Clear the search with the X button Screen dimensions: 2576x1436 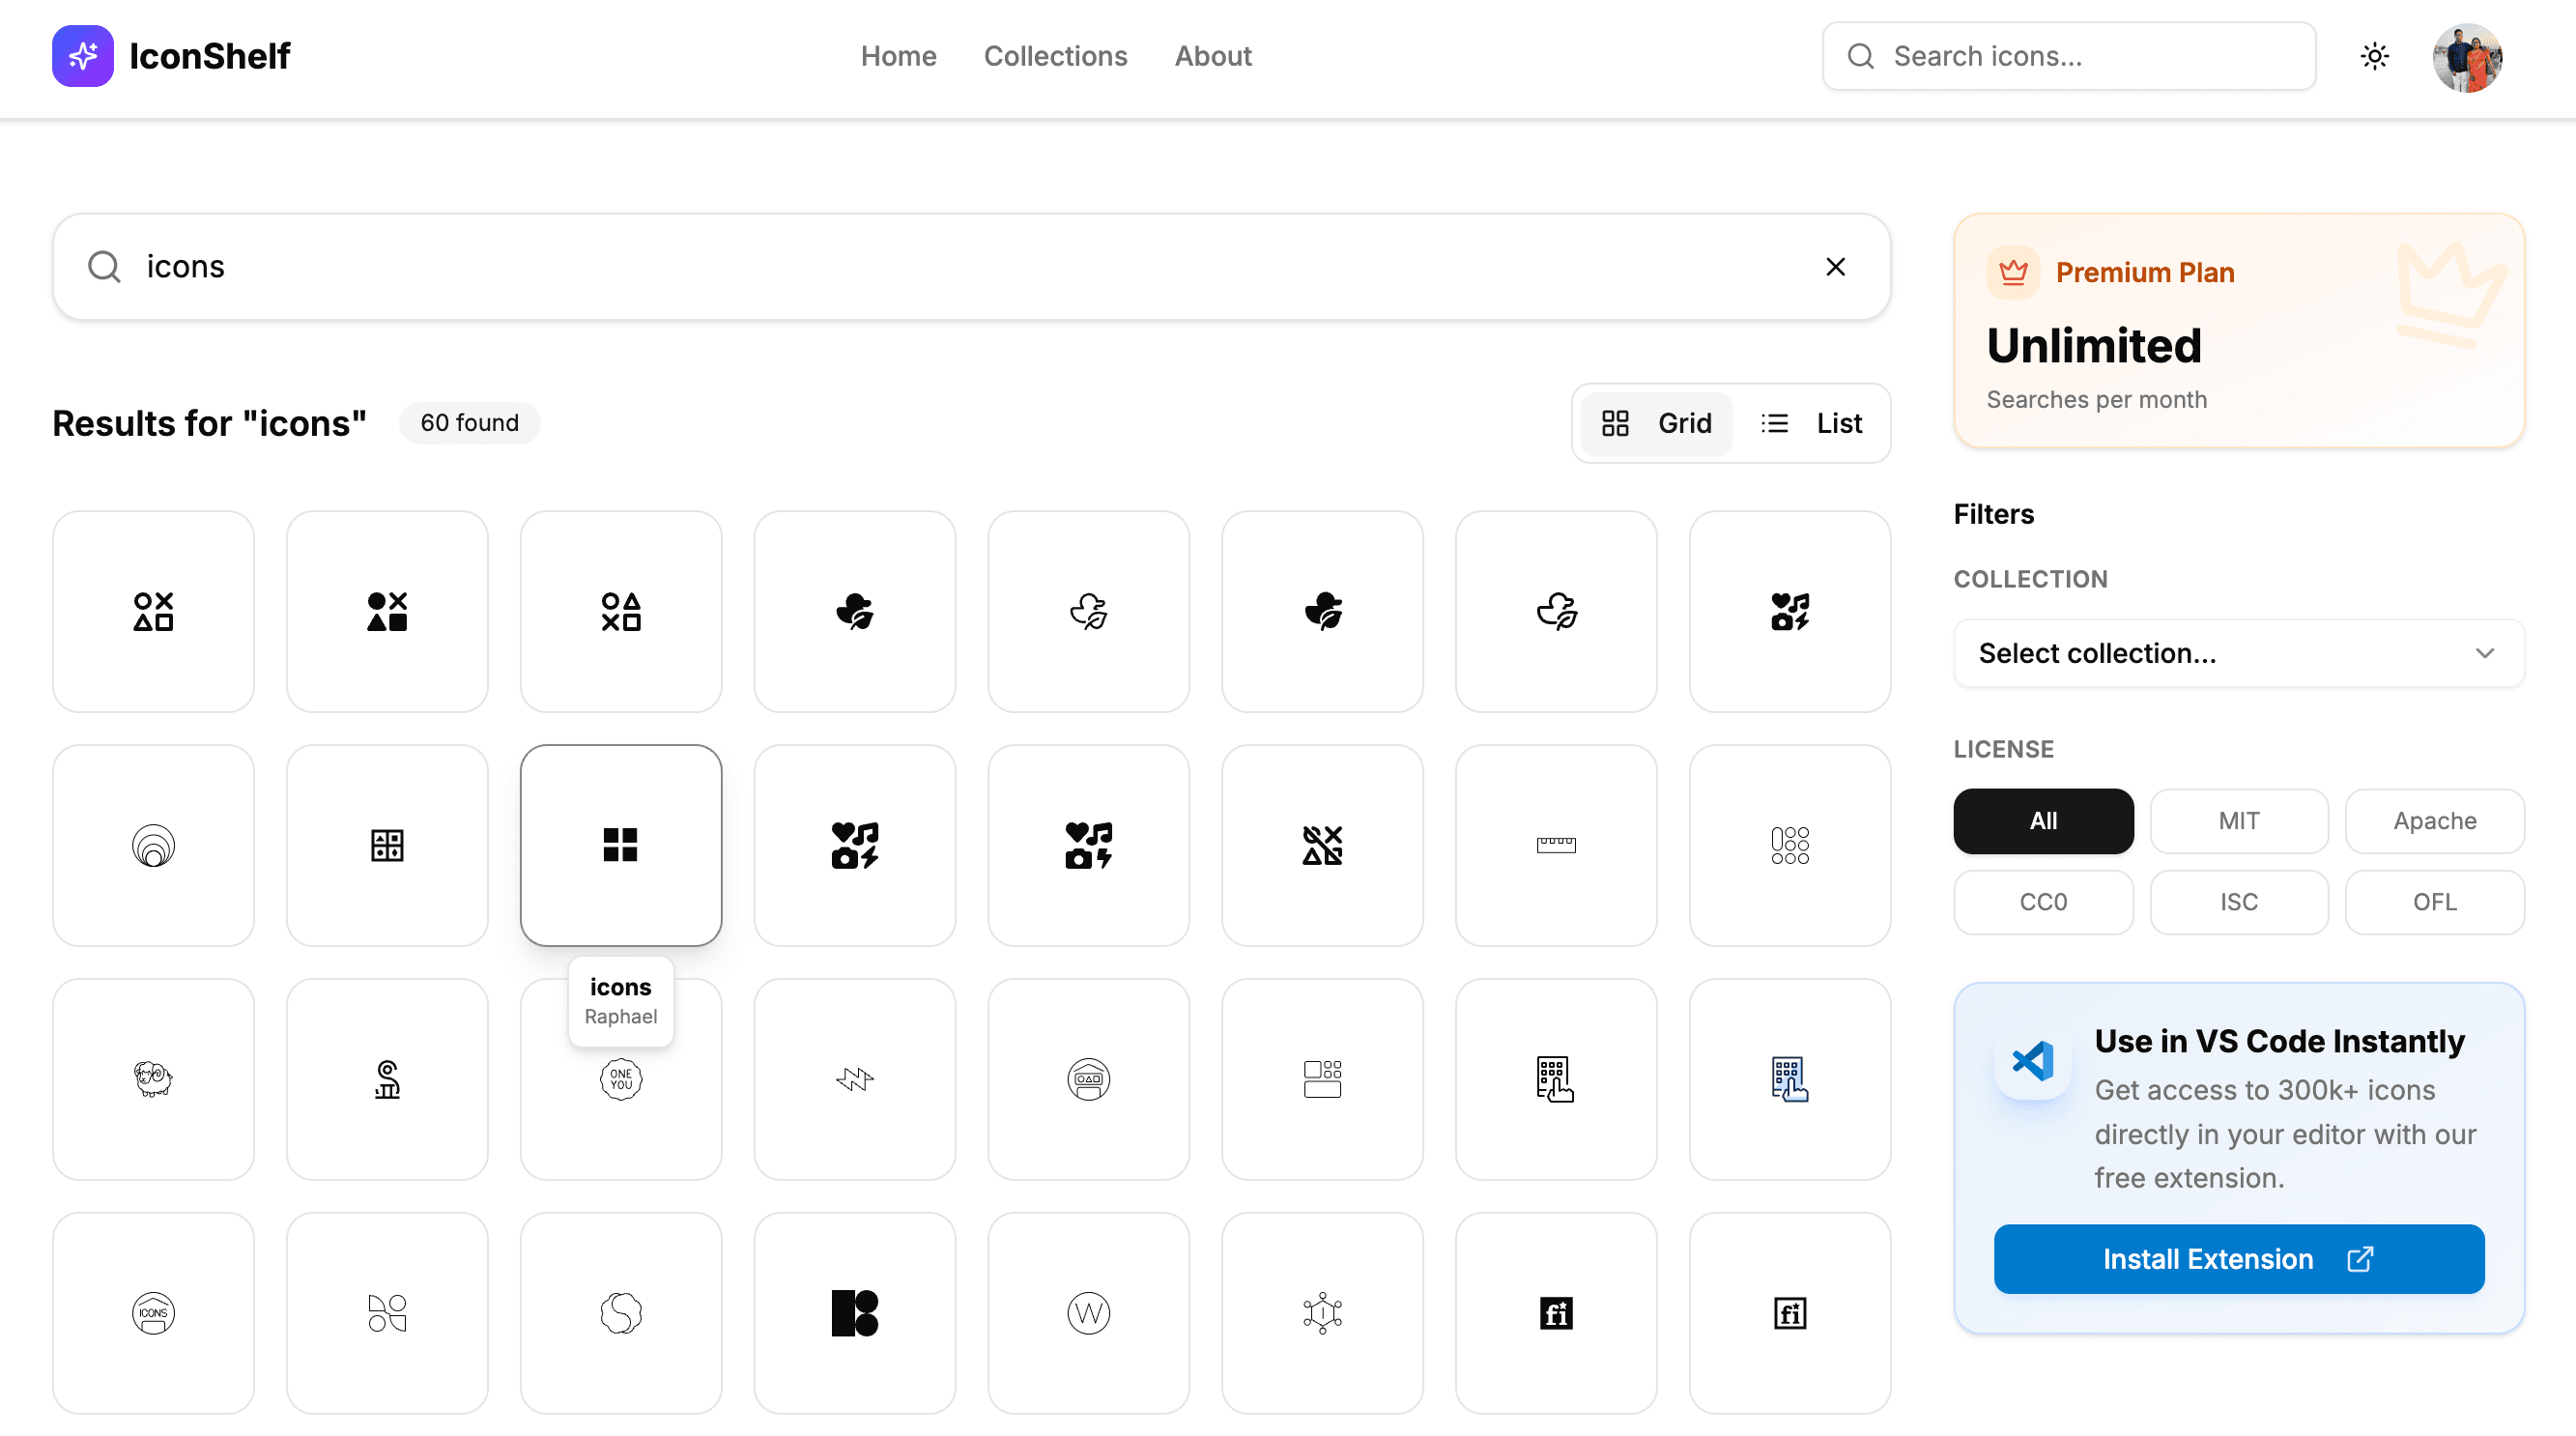1835,266
